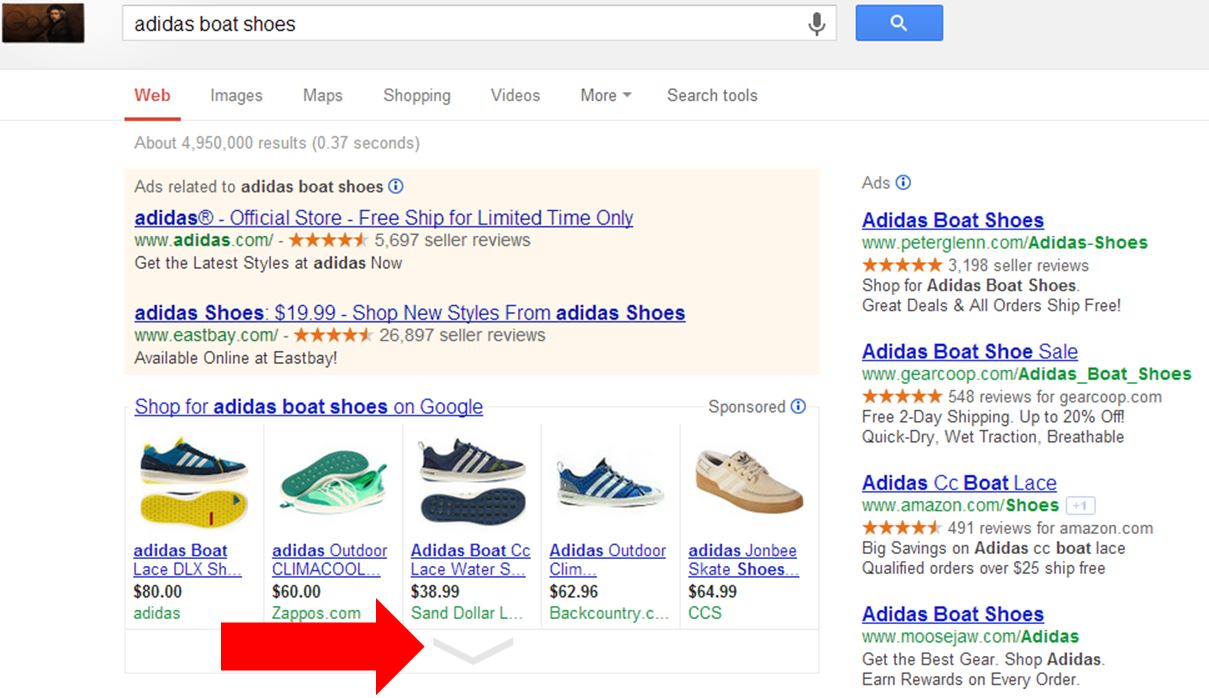This screenshot has height=698, width=1209.
Task: Open Search tools options
Action: [x=712, y=95]
